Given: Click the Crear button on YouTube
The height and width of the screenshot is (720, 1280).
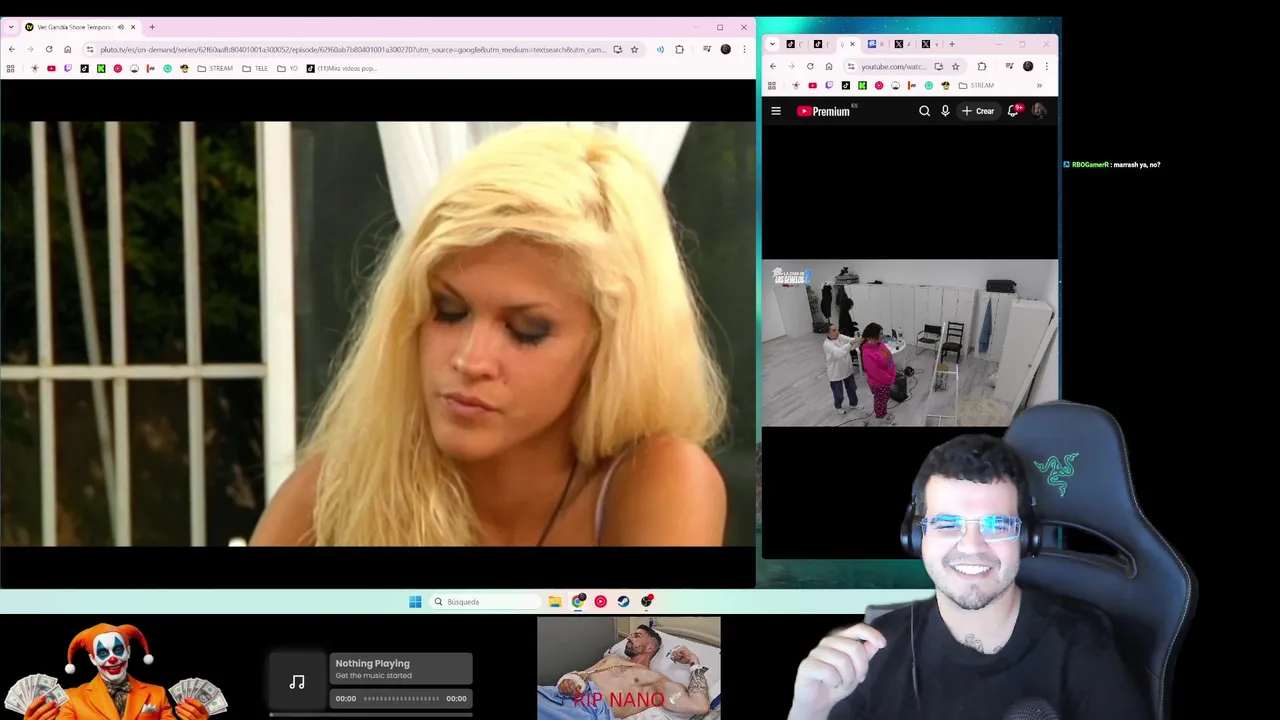Looking at the screenshot, I should [978, 111].
